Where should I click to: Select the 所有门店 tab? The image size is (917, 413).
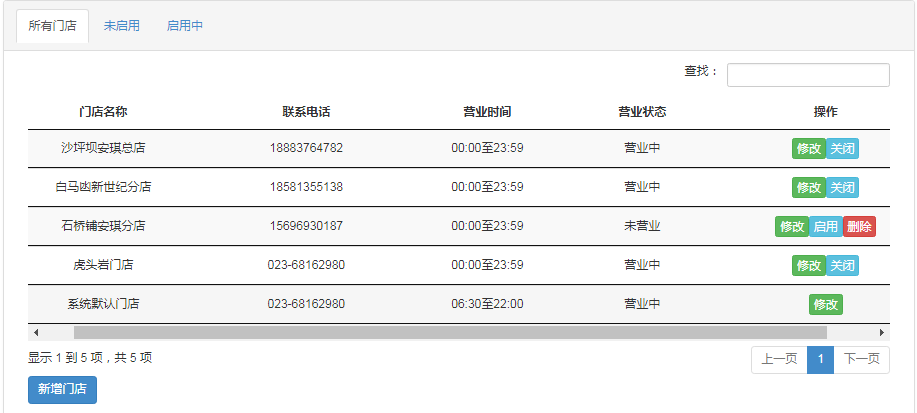point(53,26)
